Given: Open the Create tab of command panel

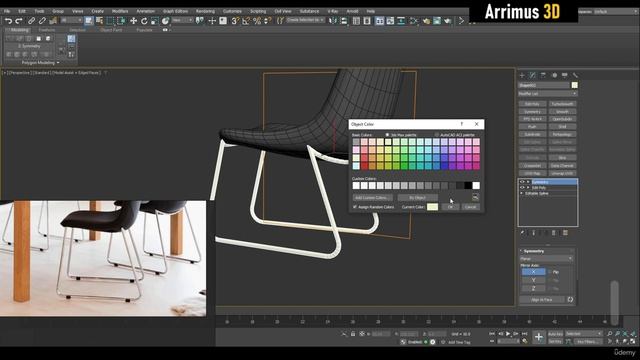Looking at the screenshot, I should pyautogui.click(x=522, y=75).
